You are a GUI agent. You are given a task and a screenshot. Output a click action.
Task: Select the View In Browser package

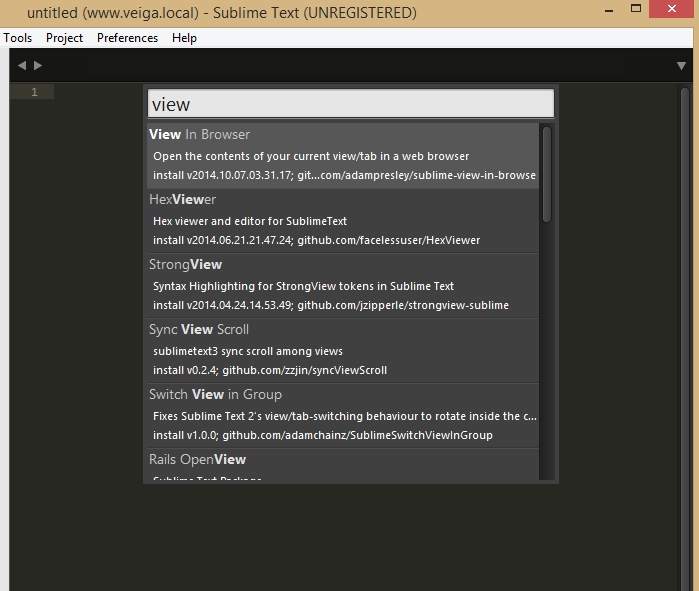pyautogui.click(x=343, y=156)
